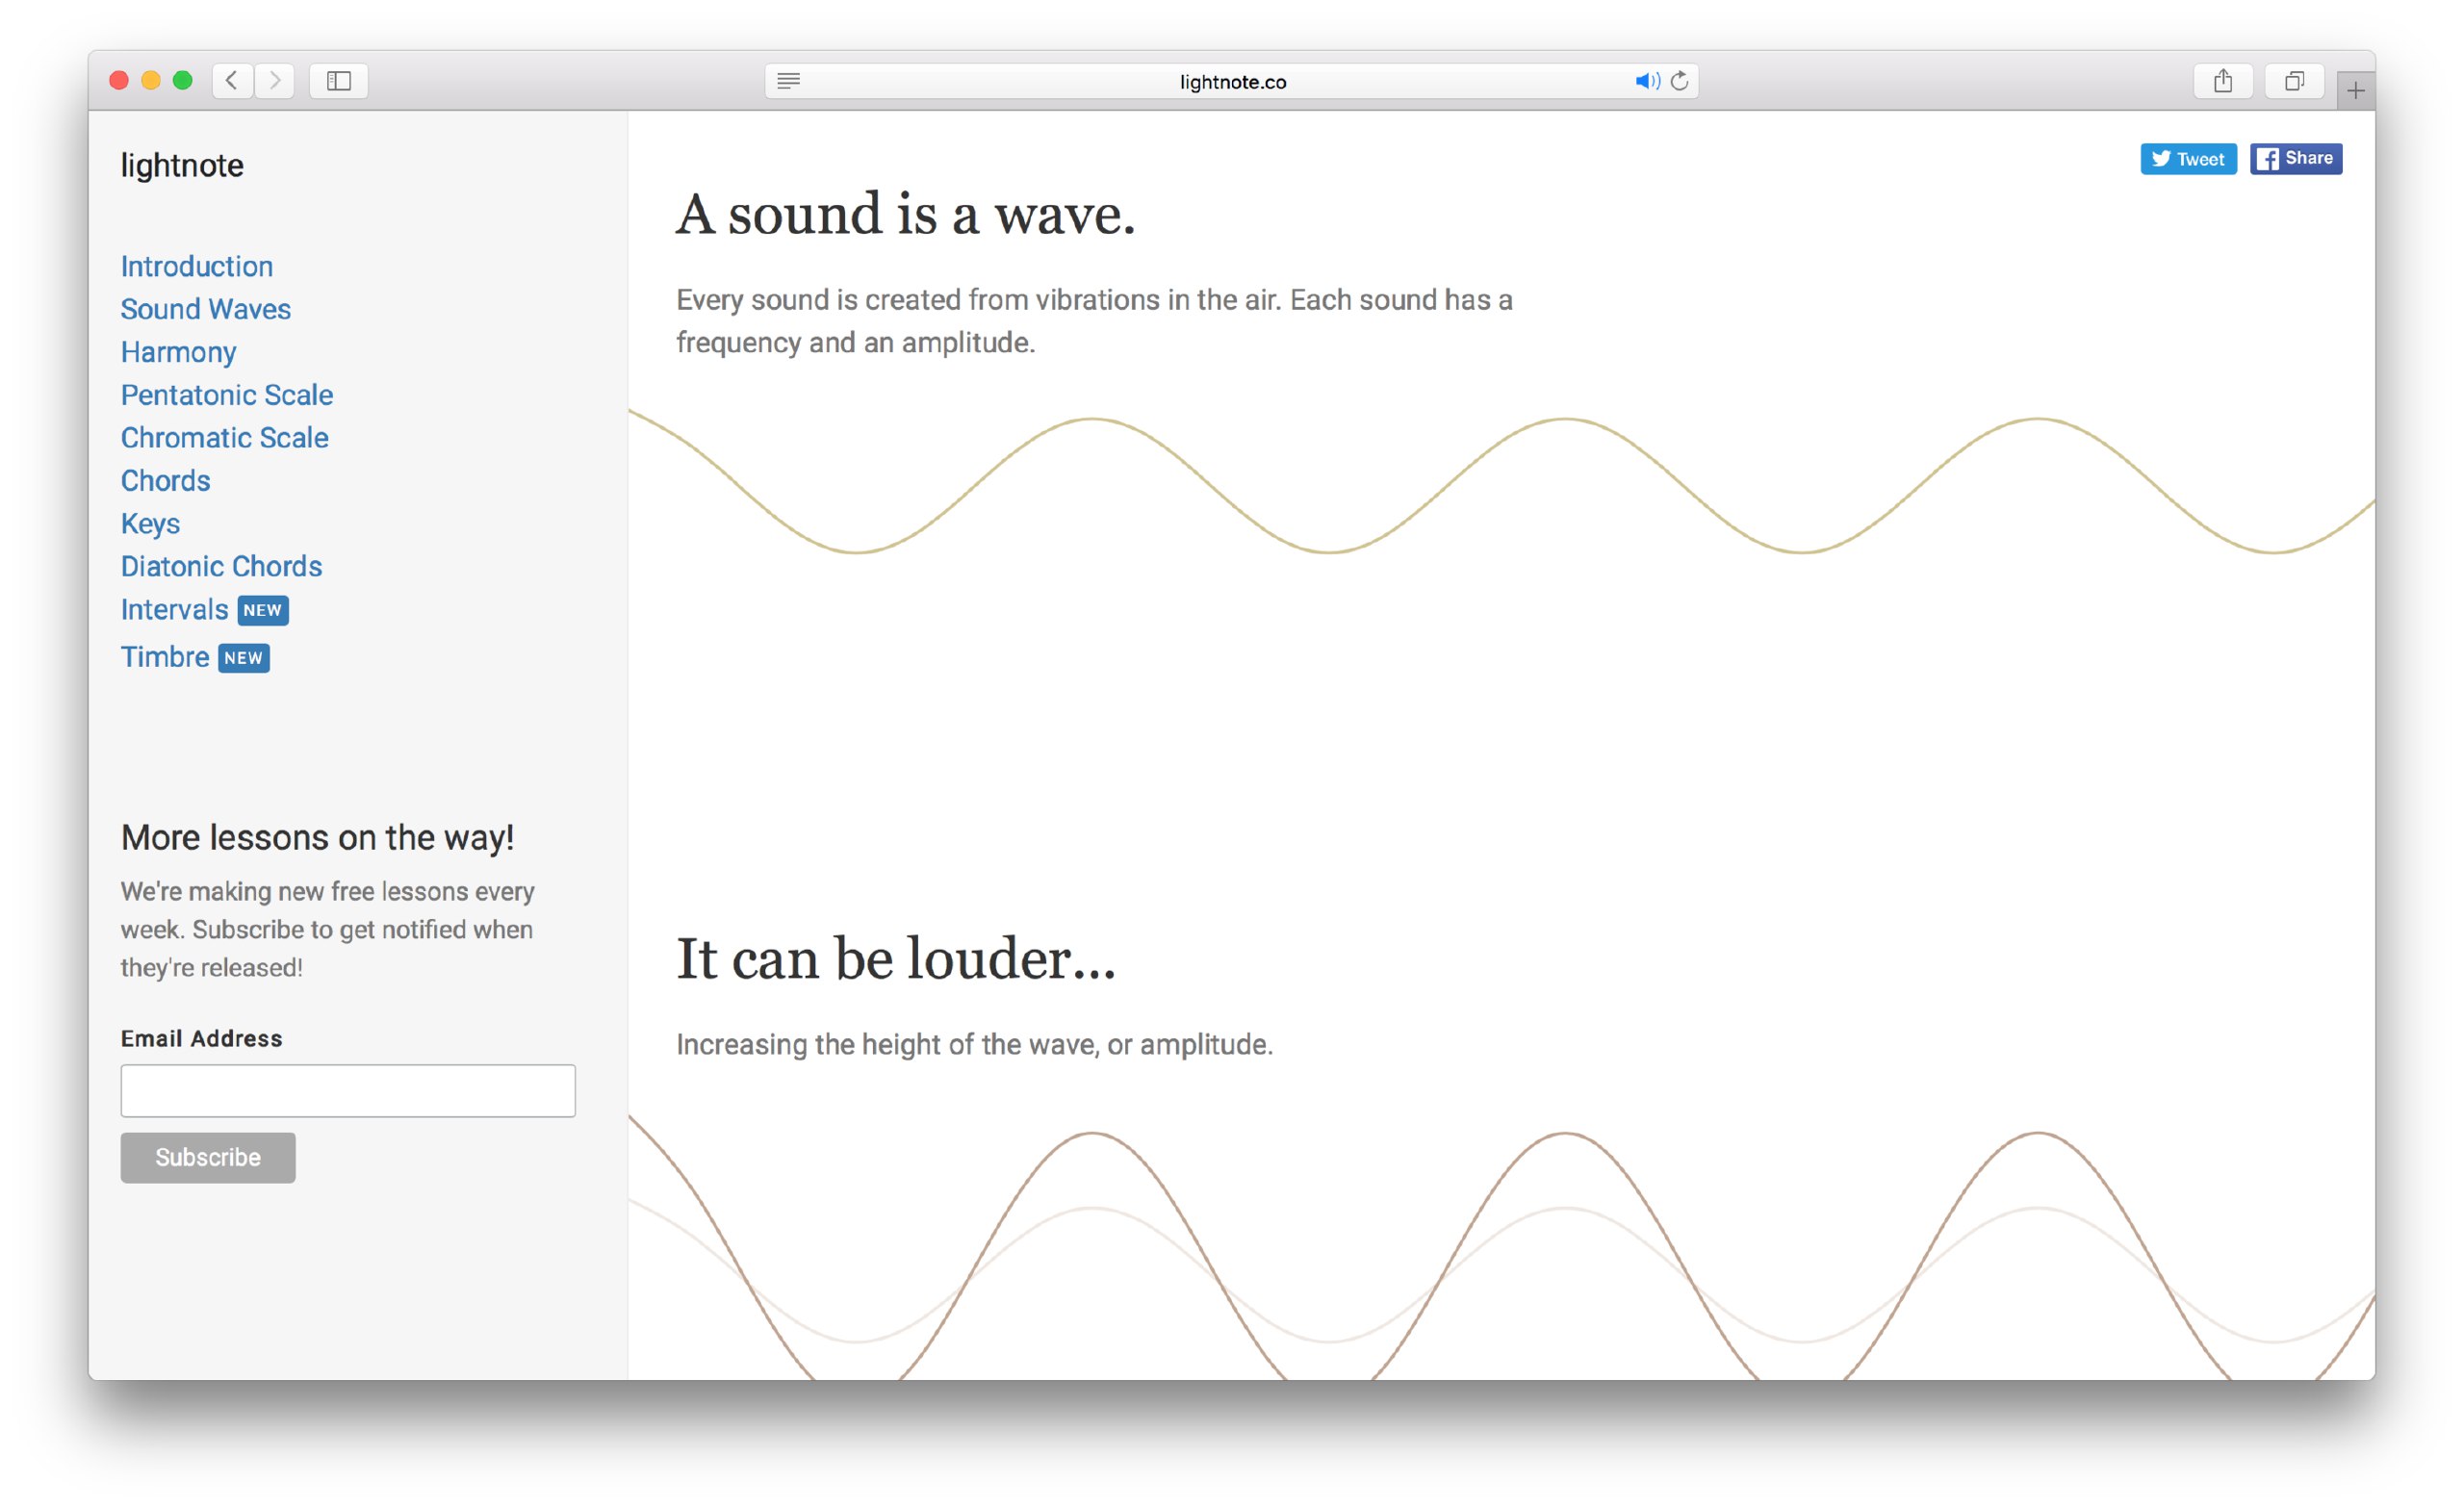Select the heading "A sound is a wave."
The height and width of the screenshot is (1507, 2464).
(906, 213)
